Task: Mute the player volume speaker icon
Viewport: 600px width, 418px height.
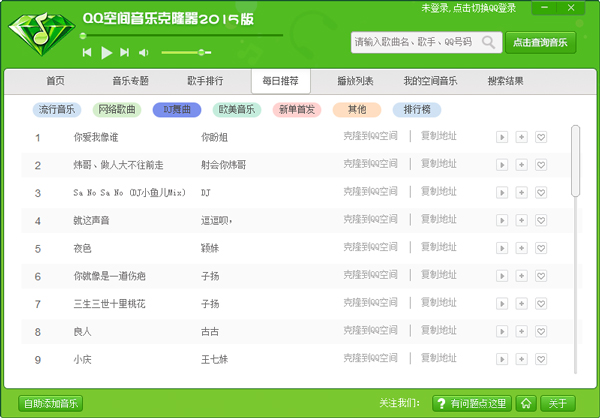Action: (143, 52)
